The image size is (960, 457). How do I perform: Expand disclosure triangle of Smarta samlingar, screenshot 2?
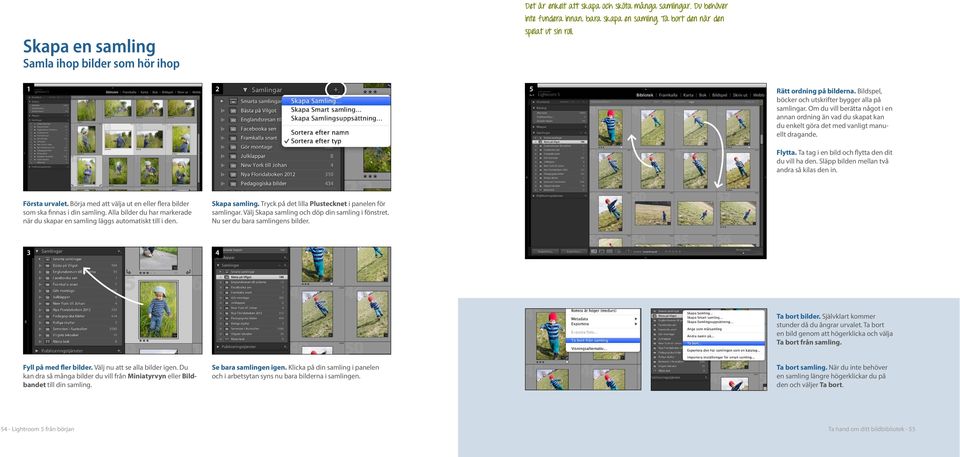coord(222,101)
